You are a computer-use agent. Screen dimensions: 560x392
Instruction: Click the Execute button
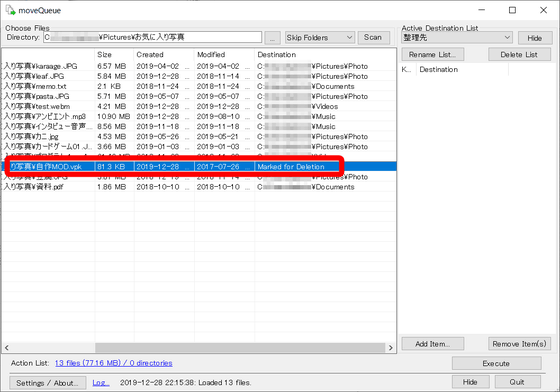click(x=496, y=363)
